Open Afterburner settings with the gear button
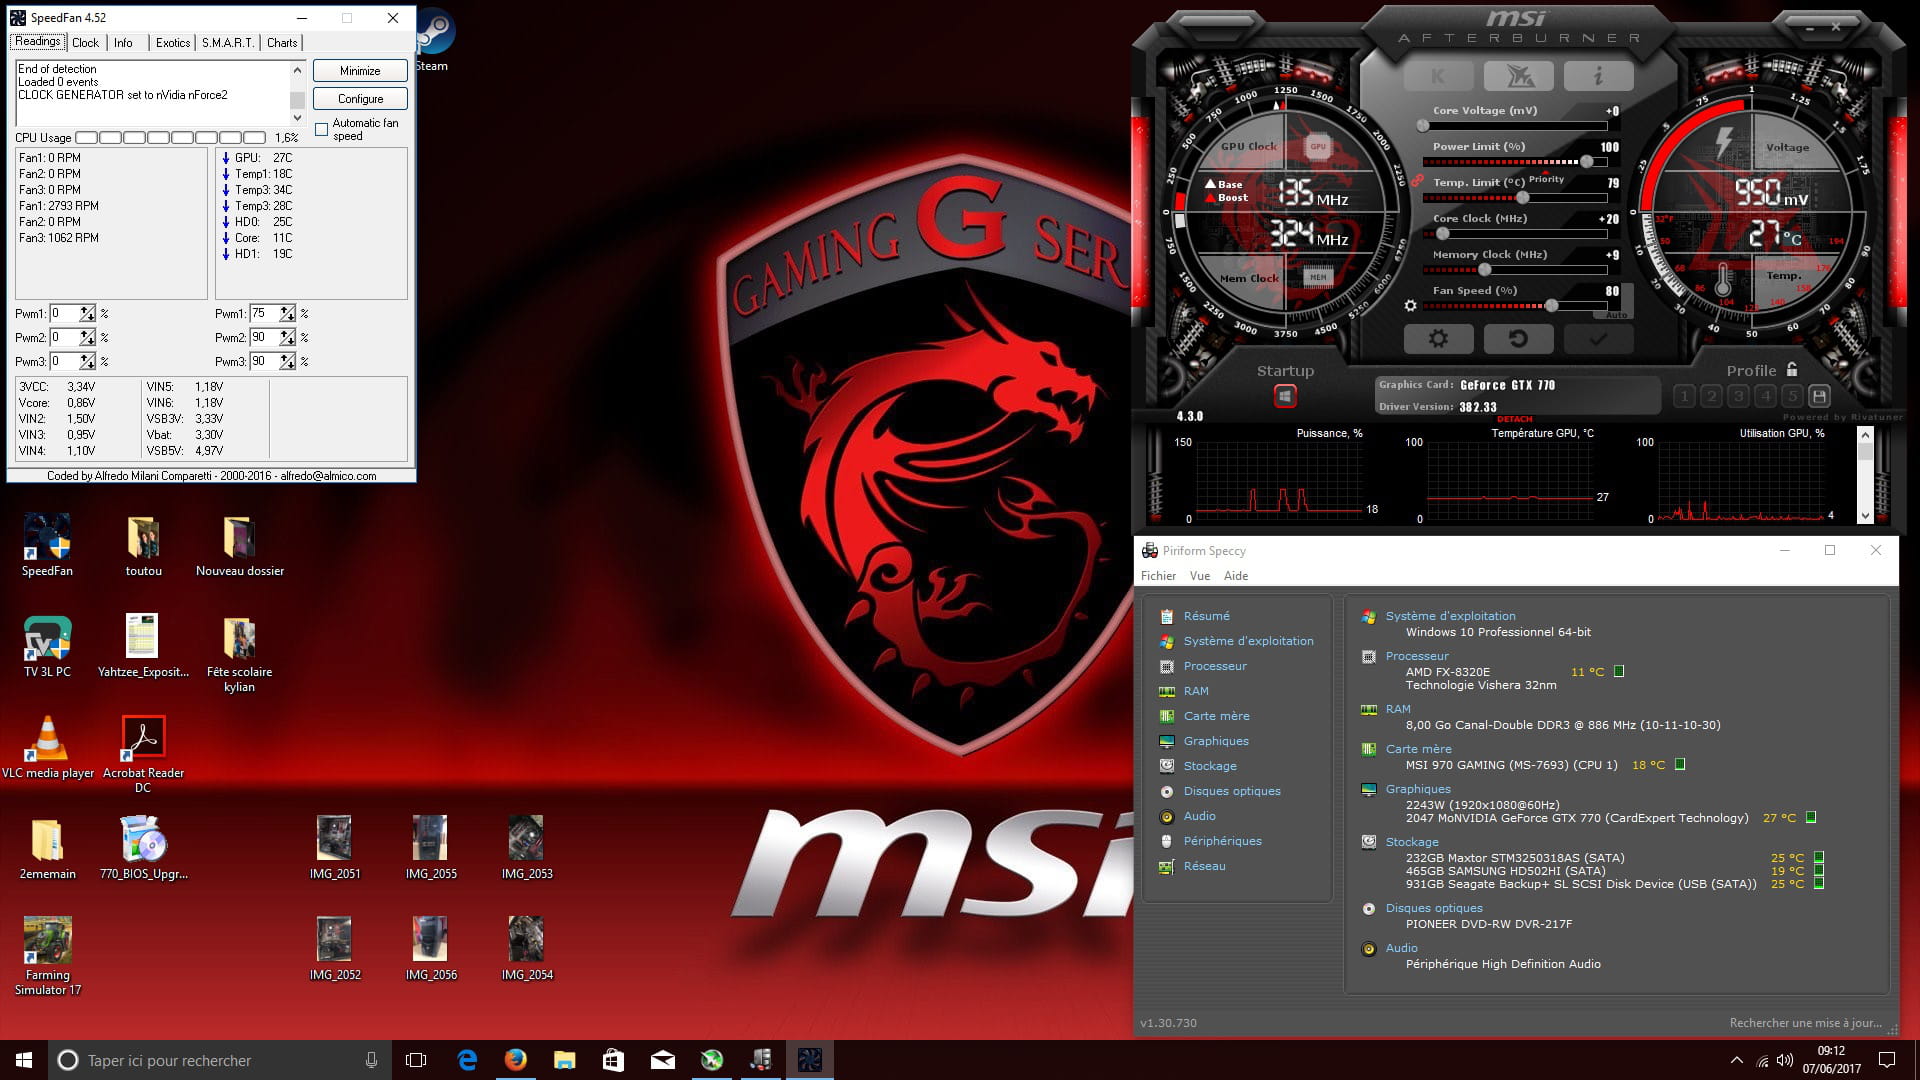Screen dimensions: 1920x1080 pyautogui.click(x=1438, y=338)
